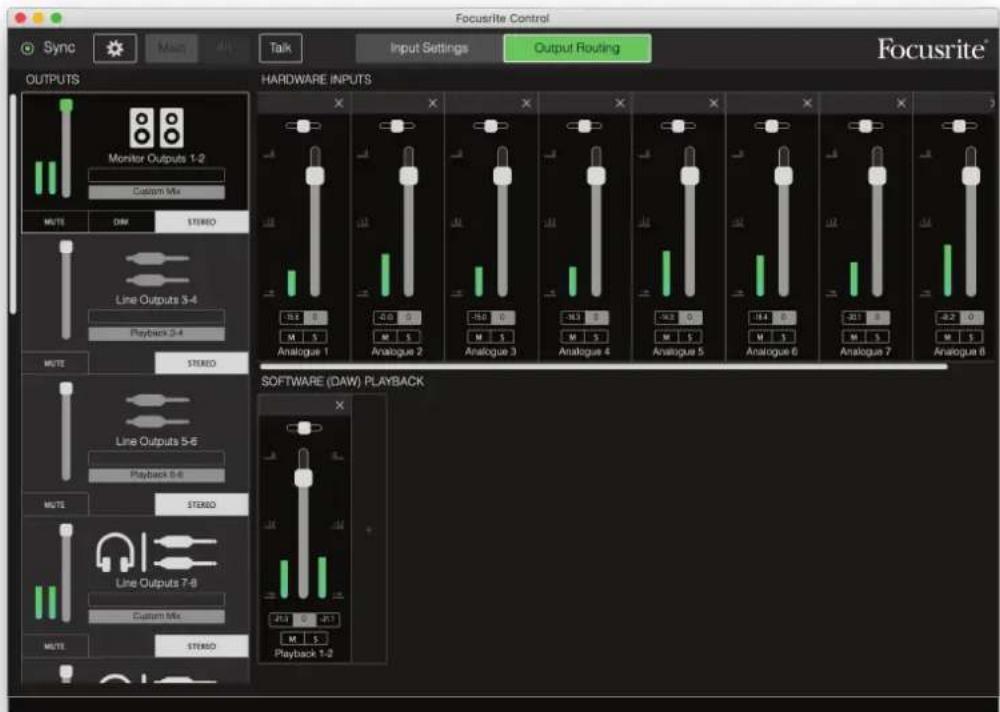Viewport: 1000px width, 712px height.
Task: Click the pan knob on Analogue 4
Action: click(x=585, y=126)
